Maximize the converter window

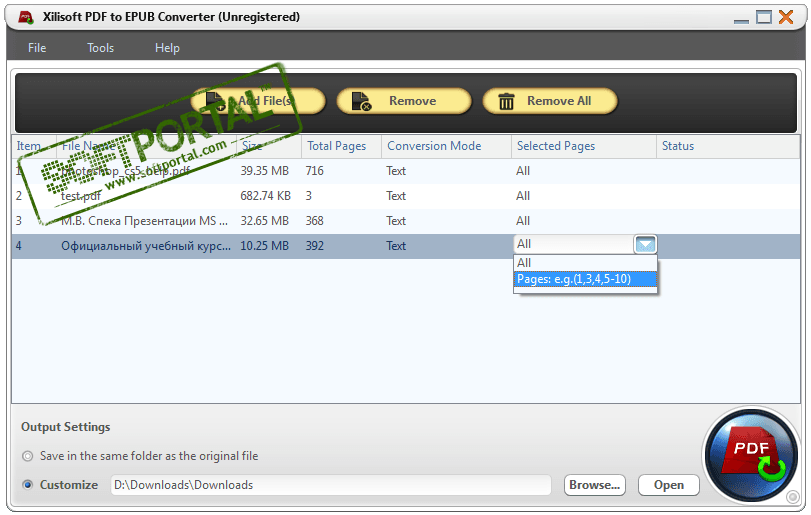764,17
